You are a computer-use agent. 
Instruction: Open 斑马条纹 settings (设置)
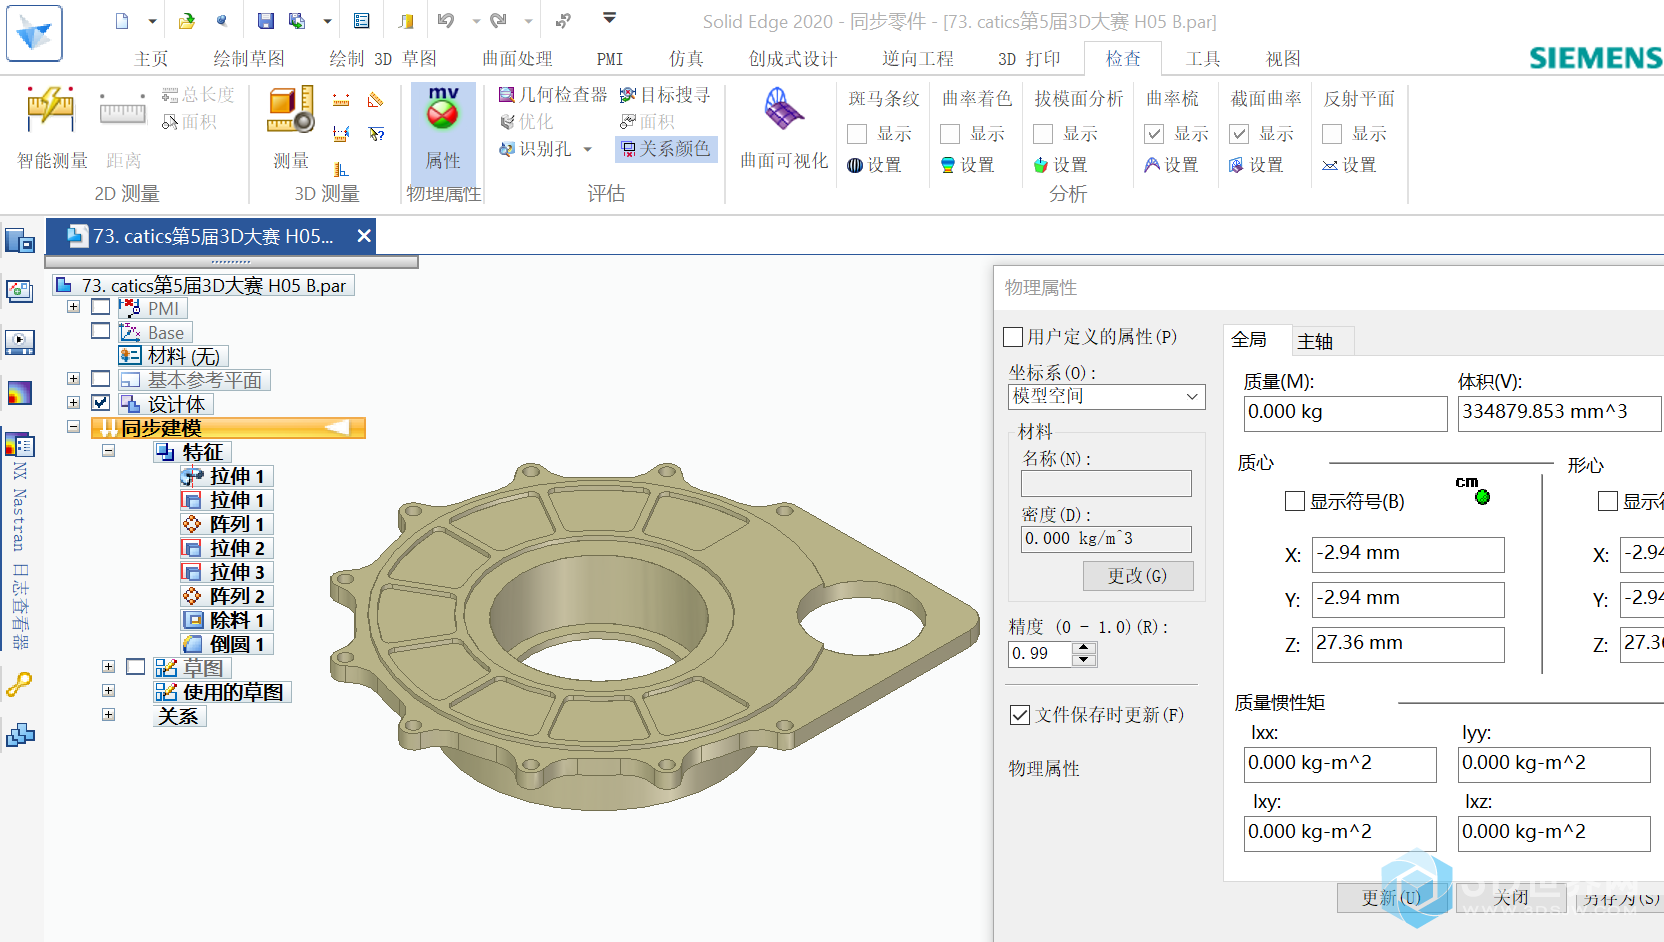(874, 165)
